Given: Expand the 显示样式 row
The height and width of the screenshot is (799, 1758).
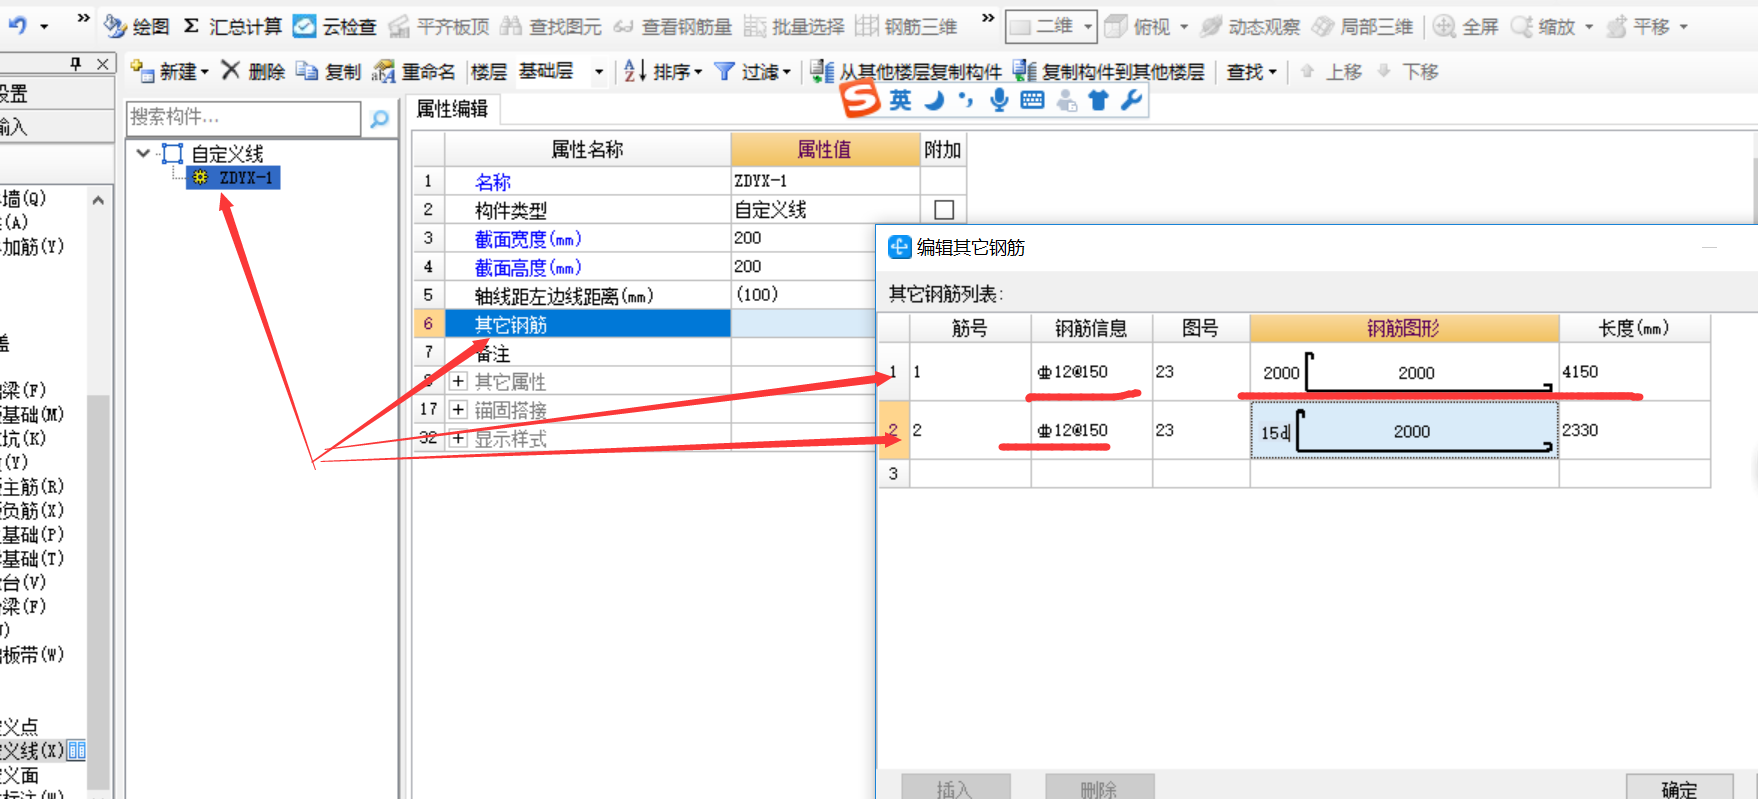Looking at the screenshot, I should pyautogui.click(x=458, y=438).
